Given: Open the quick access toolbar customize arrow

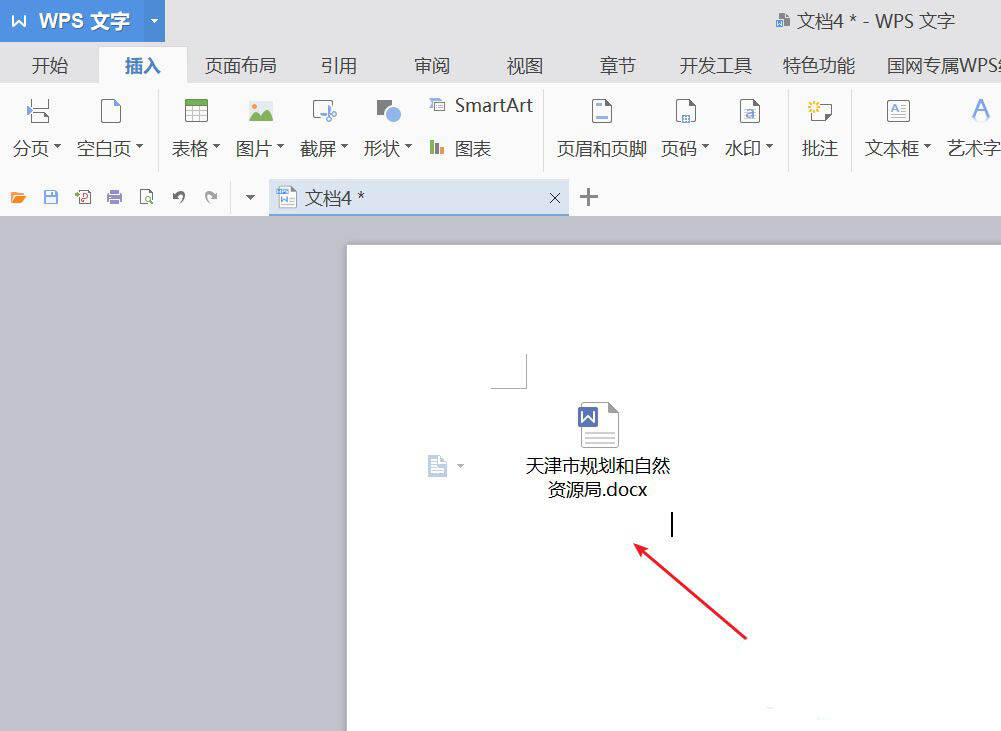Looking at the screenshot, I should [x=250, y=197].
